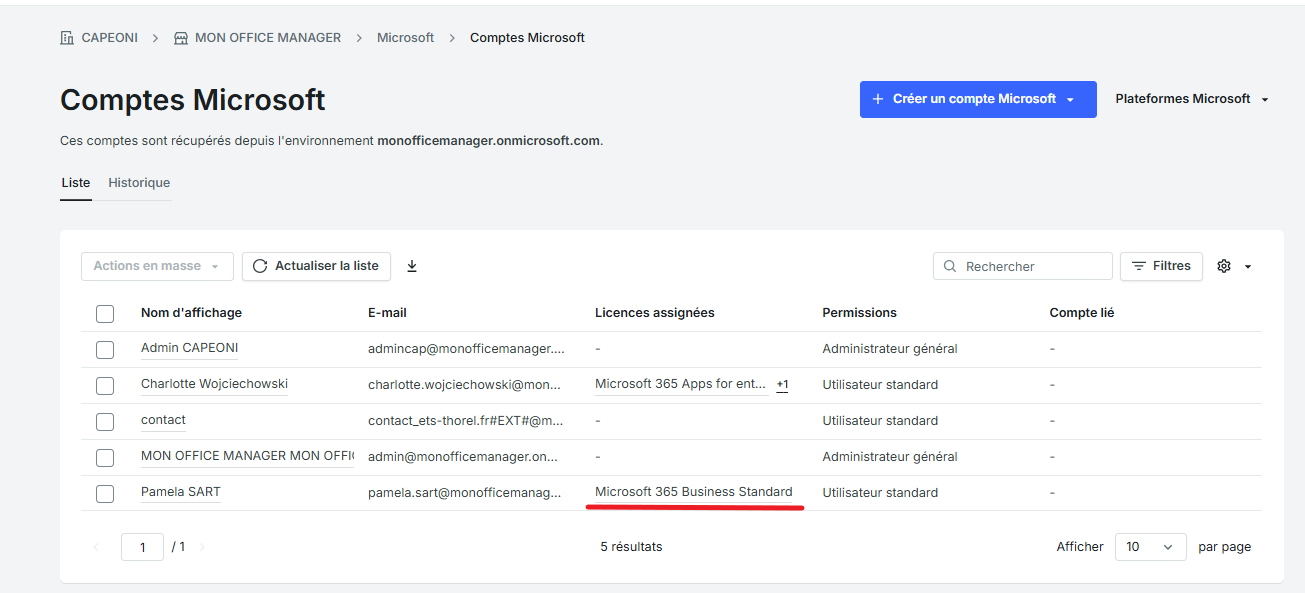Screen dimensions: 1305x593
Task: Switch to the Historique tab
Action: [139, 183]
